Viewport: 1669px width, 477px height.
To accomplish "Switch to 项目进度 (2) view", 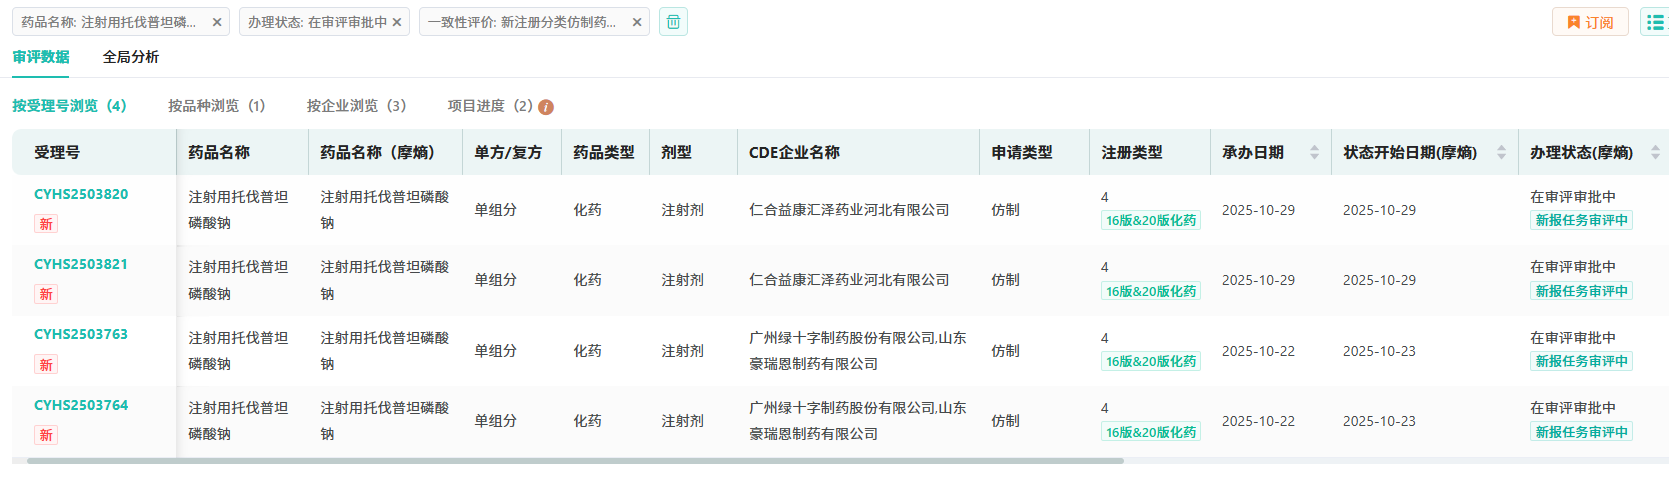I will pyautogui.click(x=490, y=106).
